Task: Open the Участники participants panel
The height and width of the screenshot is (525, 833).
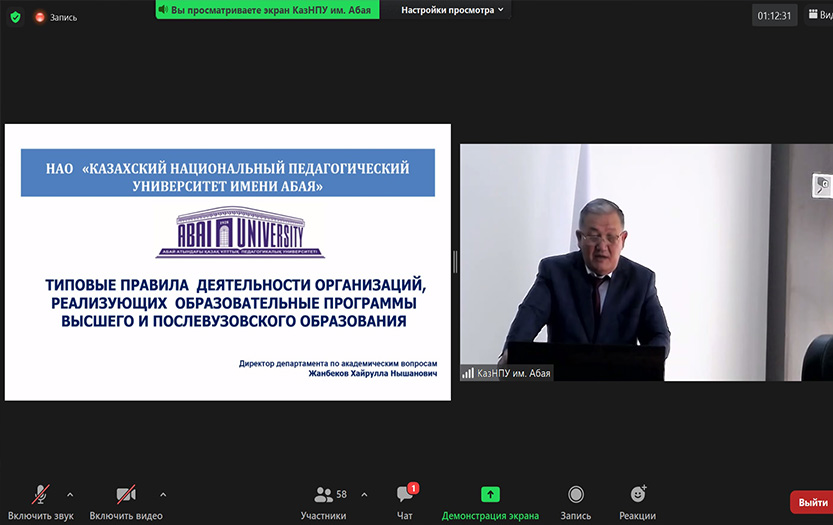Action: click(324, 495)
